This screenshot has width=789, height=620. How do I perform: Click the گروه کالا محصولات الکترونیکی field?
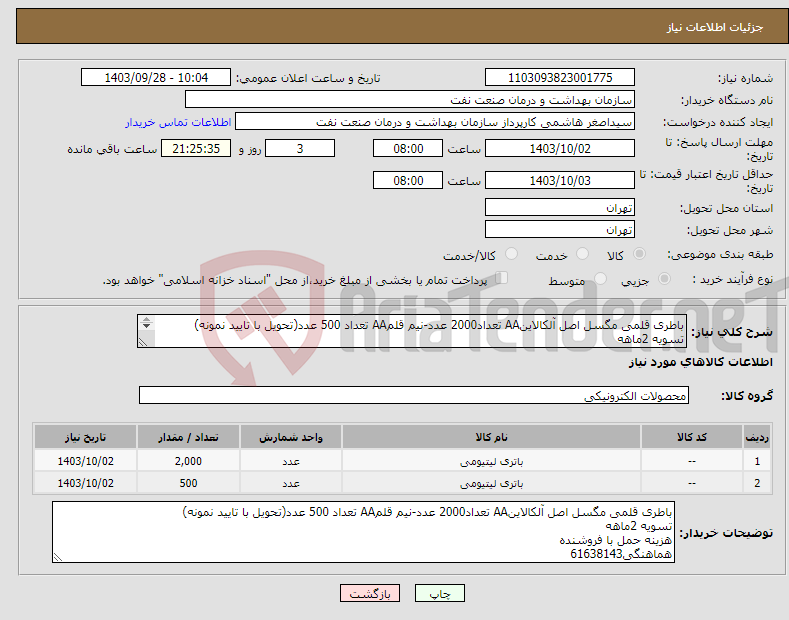click(414, 396)
